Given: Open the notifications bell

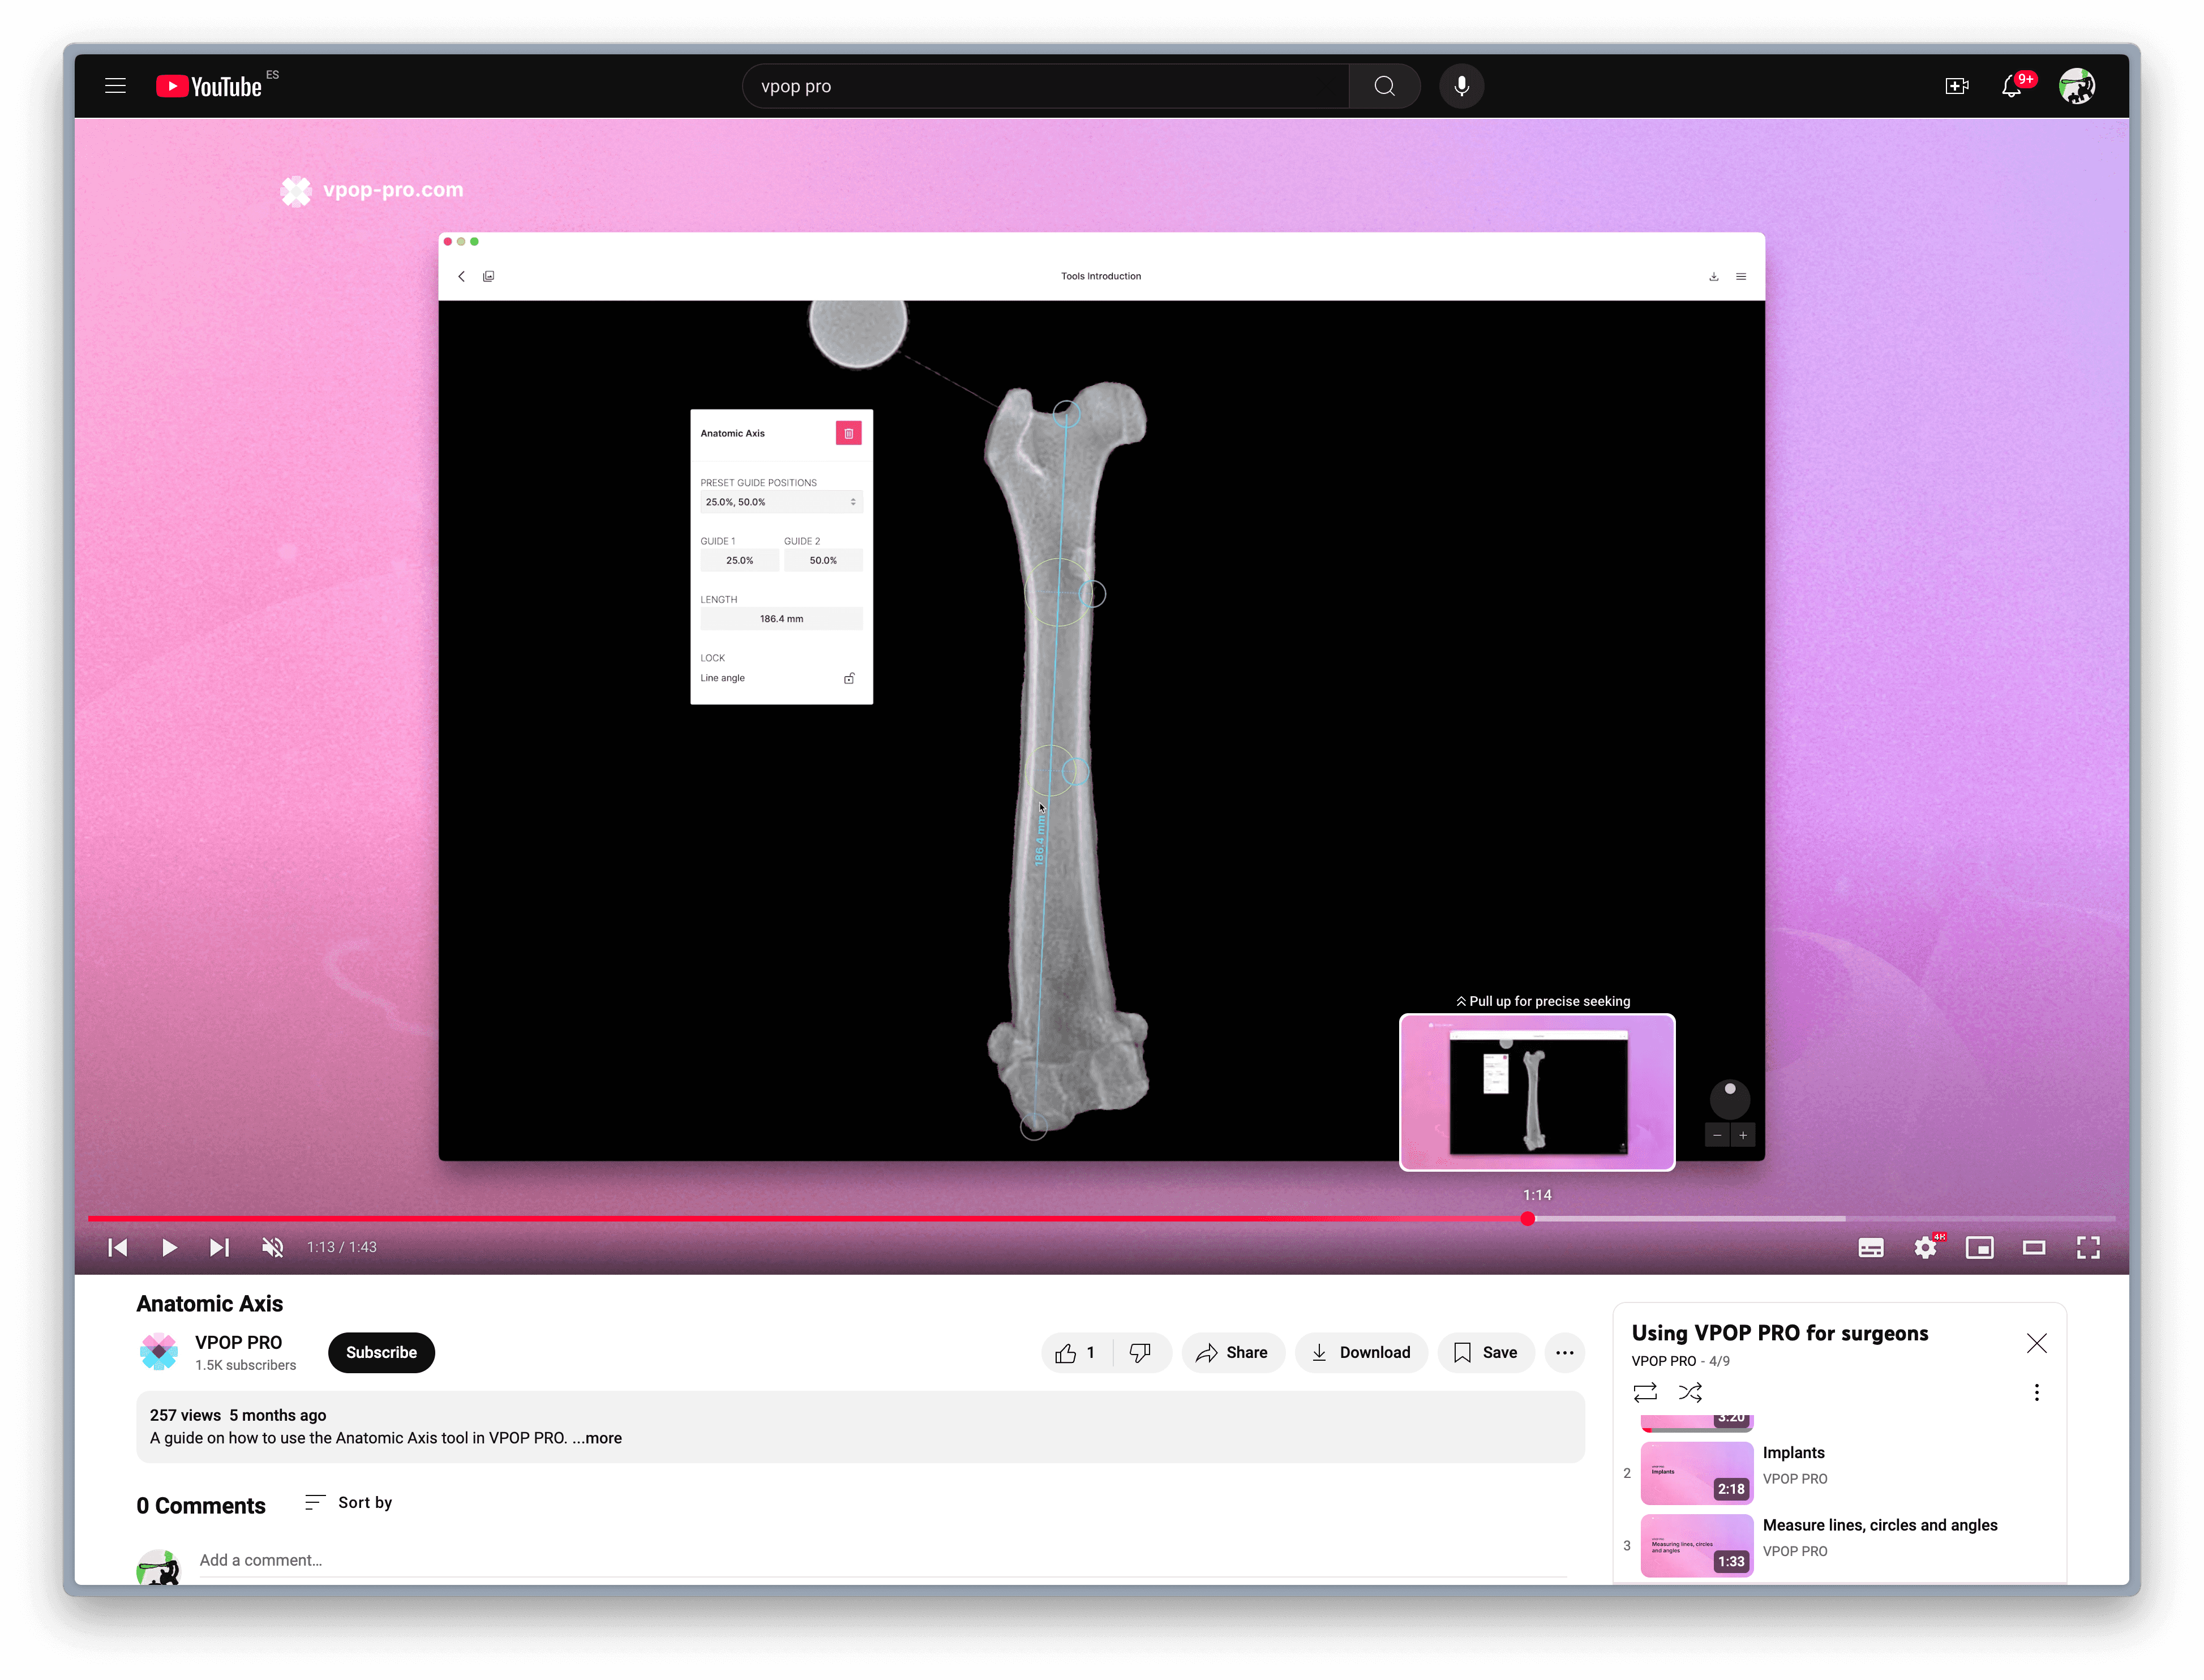Looking at the screenshot, I should point(2012,86).
